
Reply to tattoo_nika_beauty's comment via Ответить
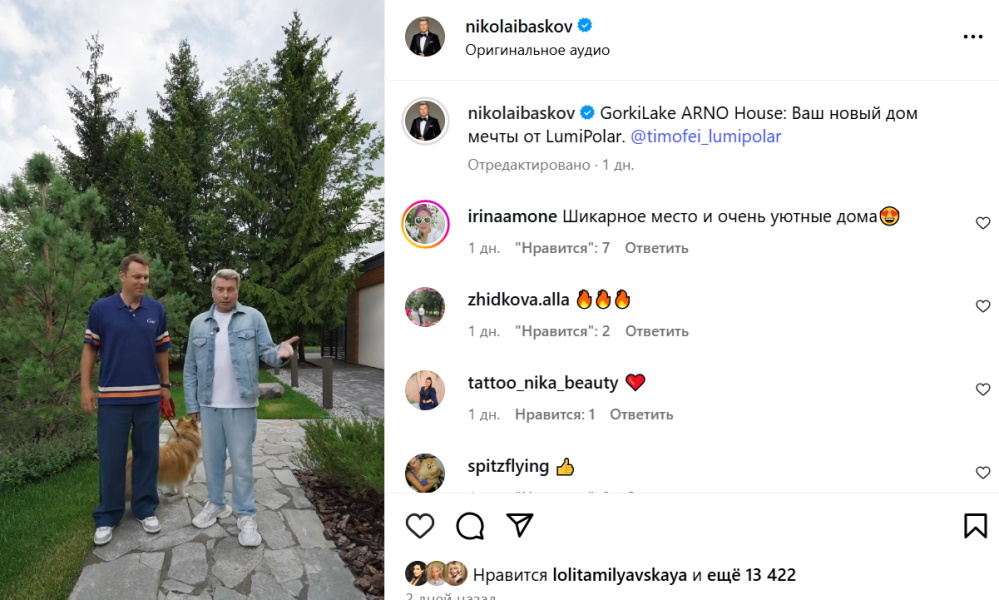(641, 415)
